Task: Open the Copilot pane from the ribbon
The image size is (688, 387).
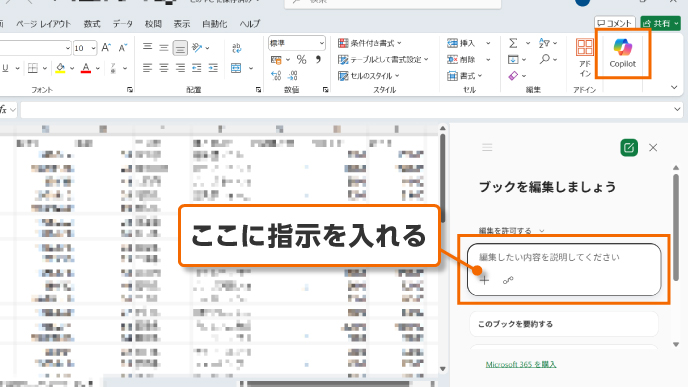Action: [x=622, y=53]
